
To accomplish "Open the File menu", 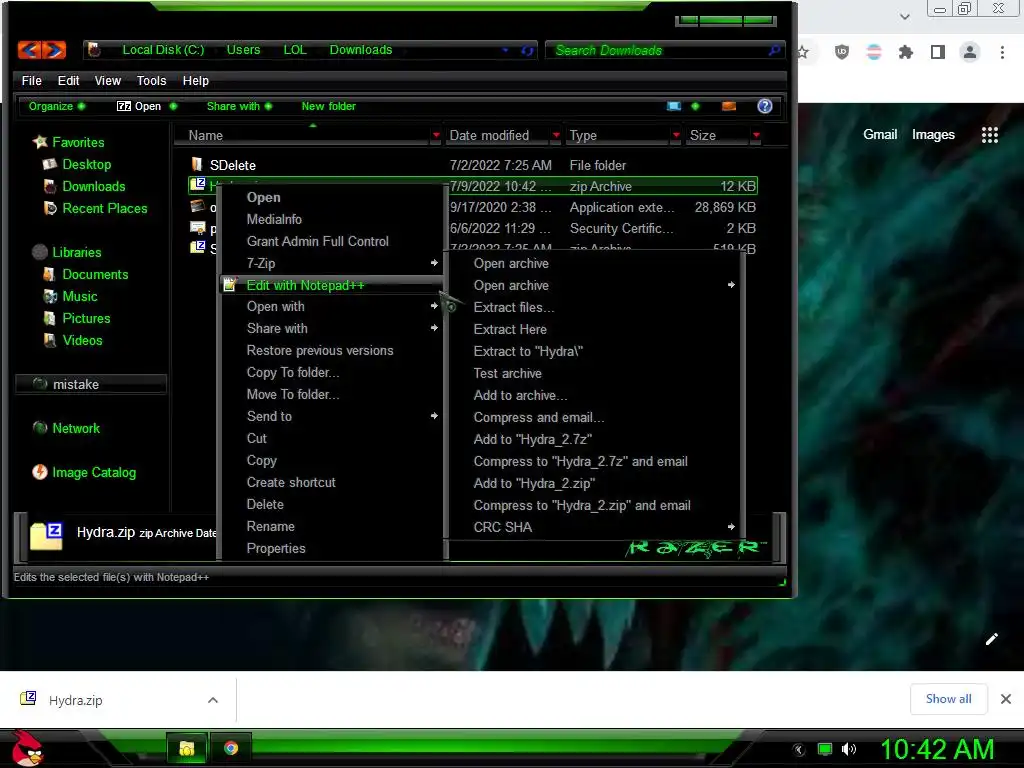I will [31, 80].
